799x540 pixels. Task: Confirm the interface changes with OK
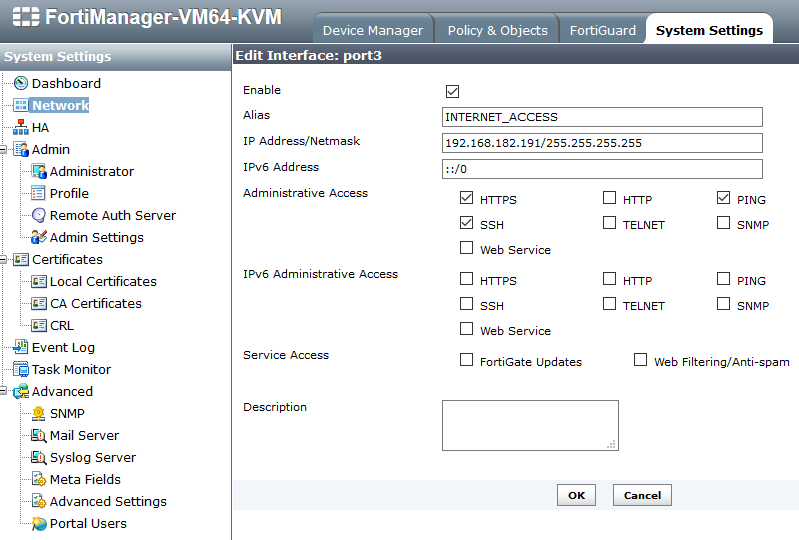[576, 495]
